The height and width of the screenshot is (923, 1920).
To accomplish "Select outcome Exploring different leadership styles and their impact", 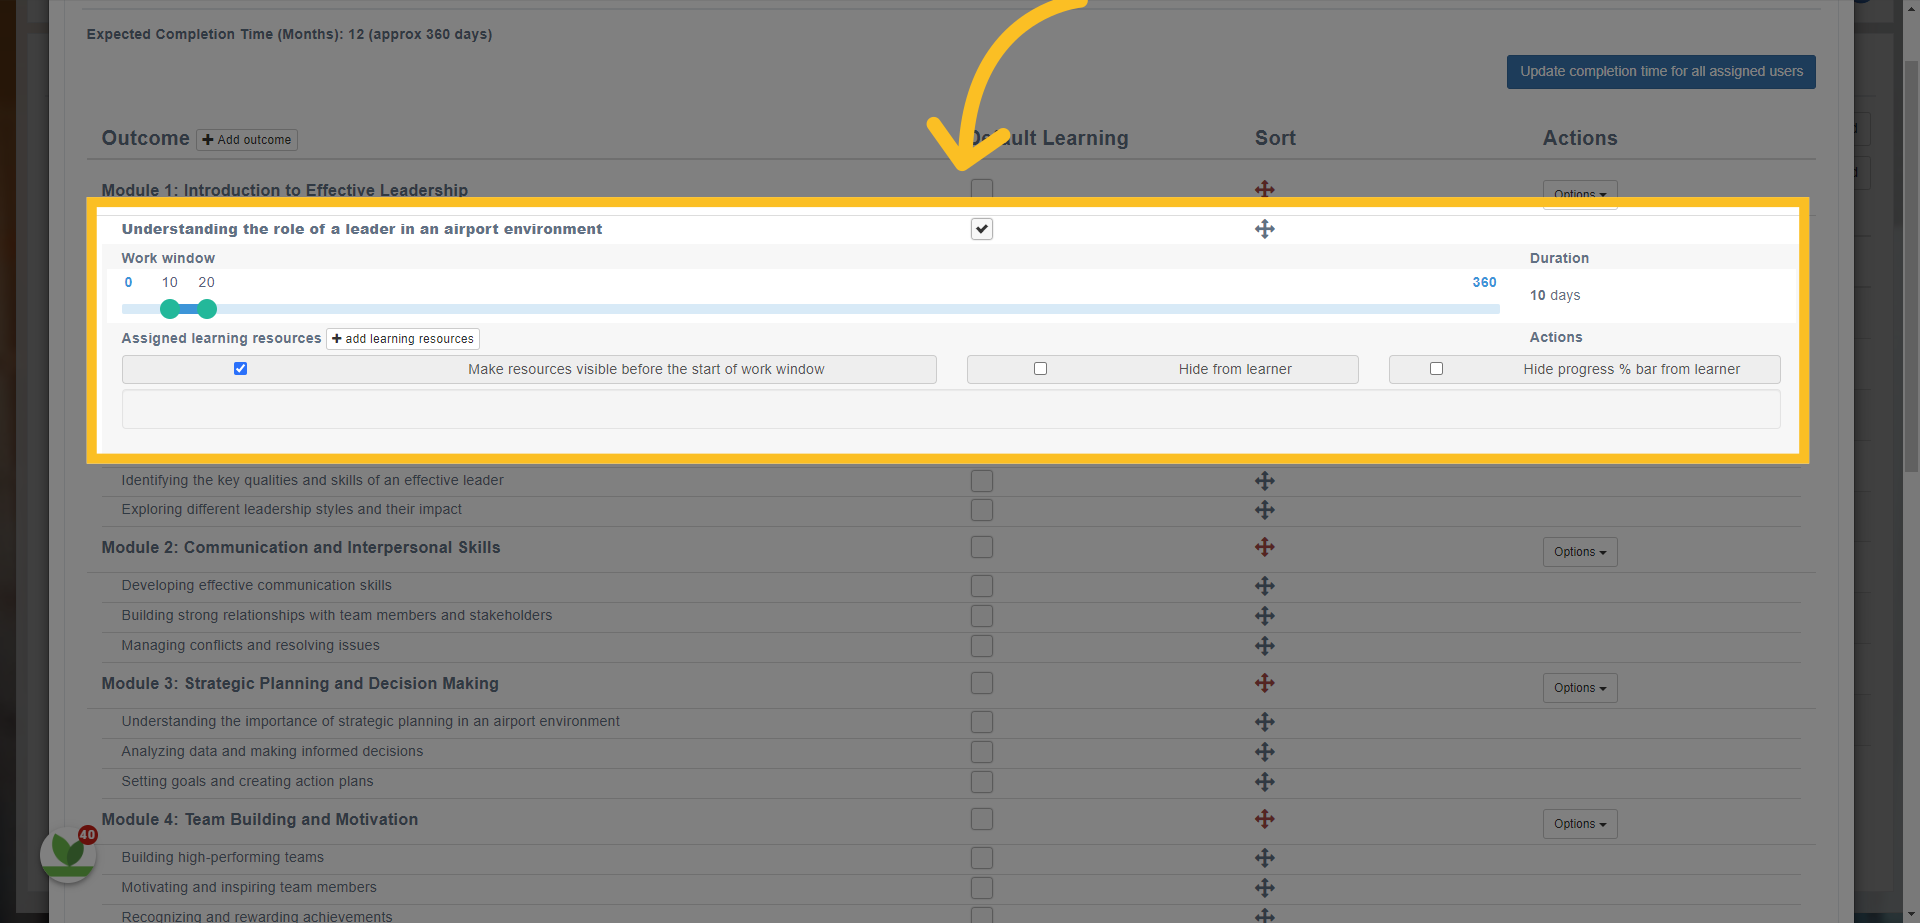I will (291, 510).
